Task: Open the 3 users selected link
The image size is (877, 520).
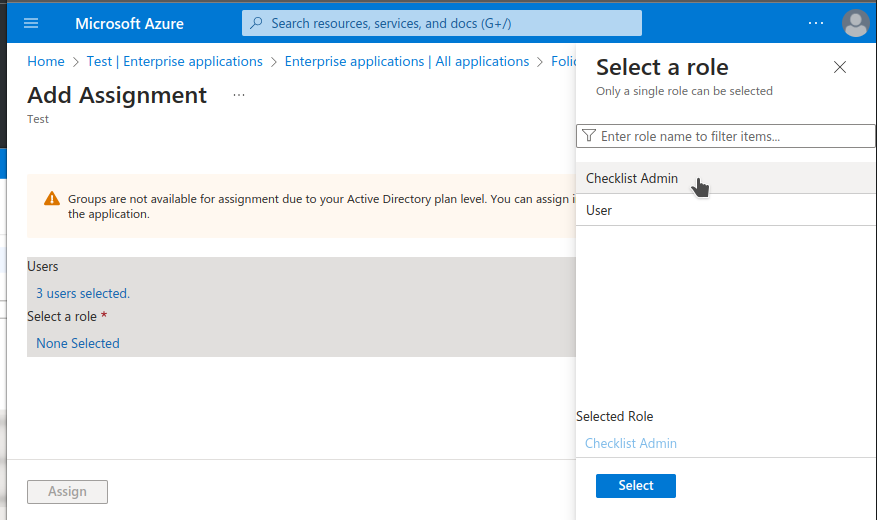Action: [x=83, y=294]
